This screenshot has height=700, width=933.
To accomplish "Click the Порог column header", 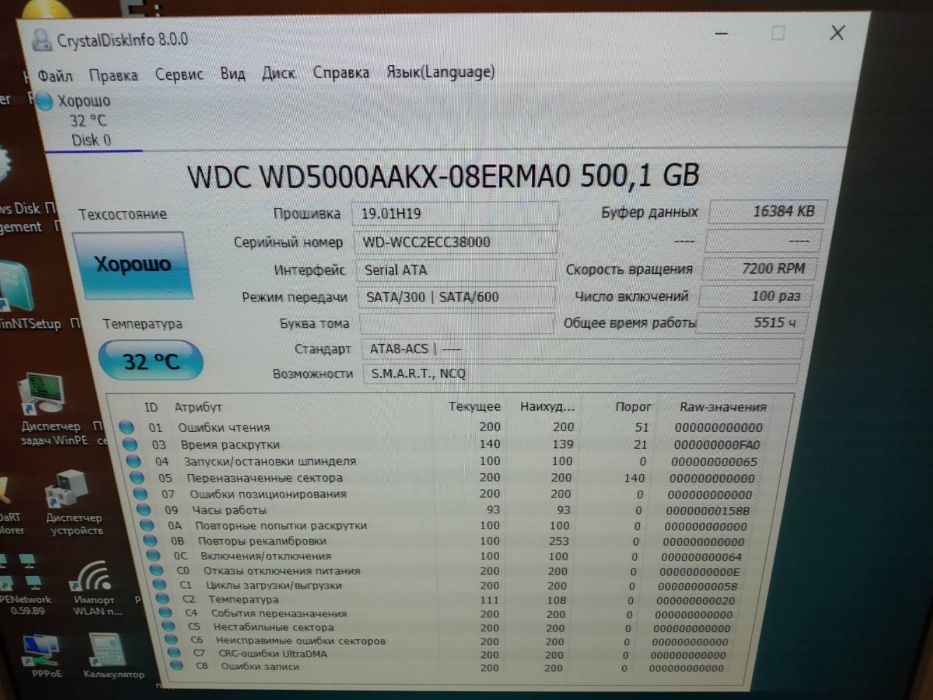I will (x=633, y=407).
